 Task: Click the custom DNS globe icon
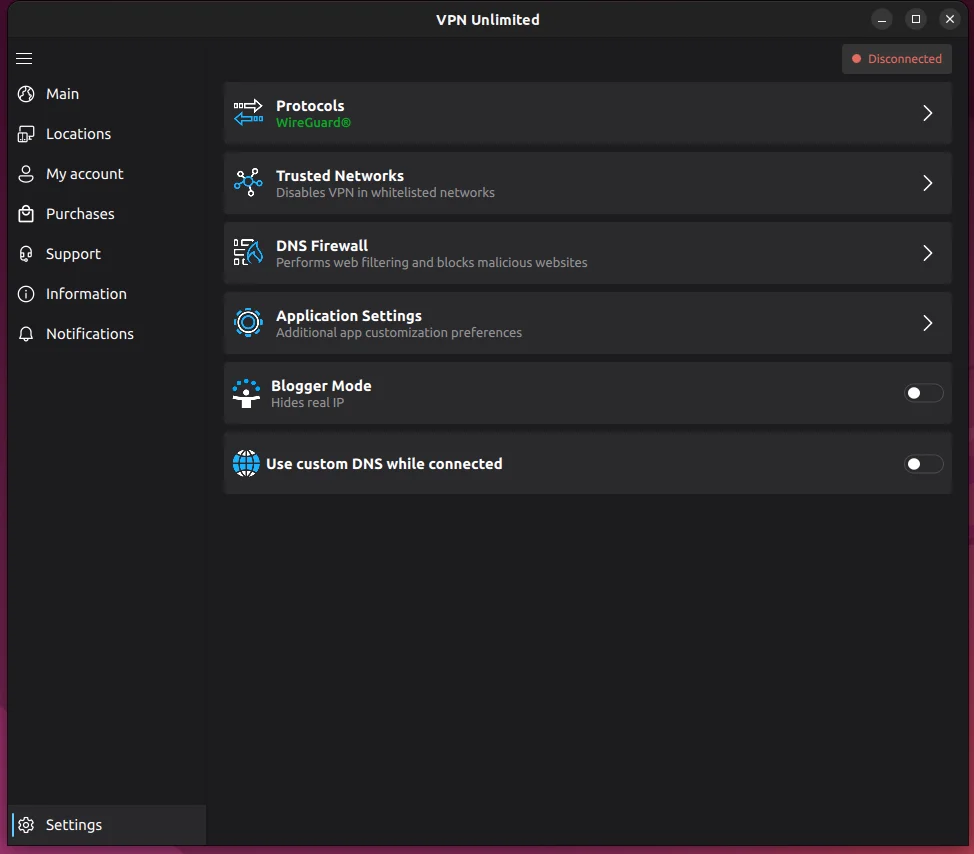pyautogui.click(x=246, y=463)
